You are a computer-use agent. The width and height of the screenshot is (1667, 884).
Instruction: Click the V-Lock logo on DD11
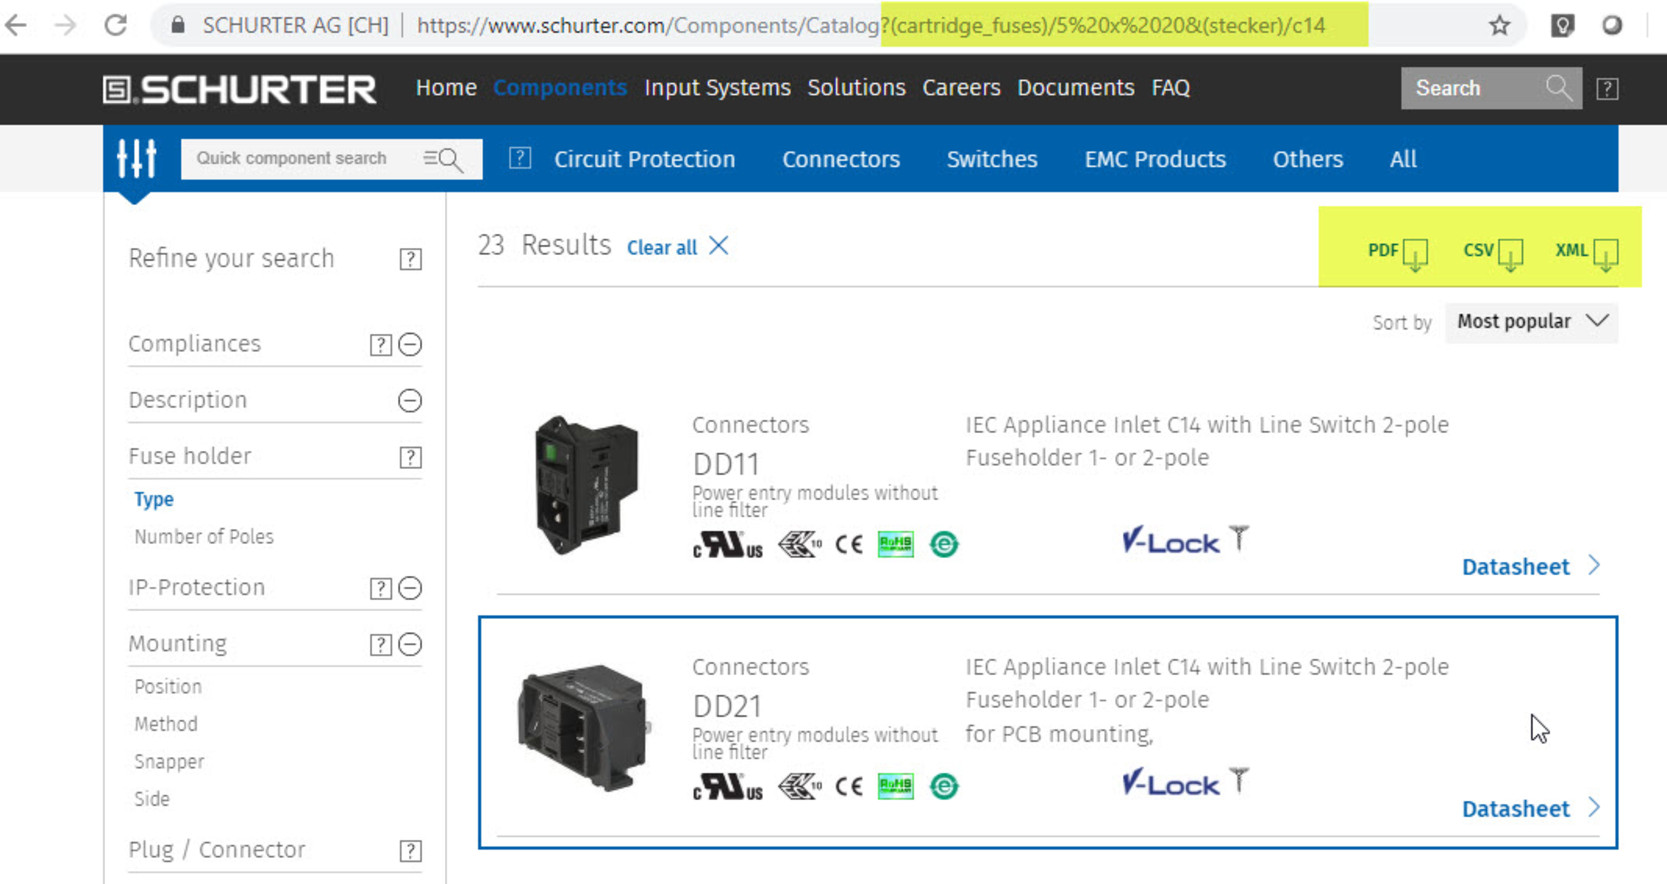coord(1185,541)
